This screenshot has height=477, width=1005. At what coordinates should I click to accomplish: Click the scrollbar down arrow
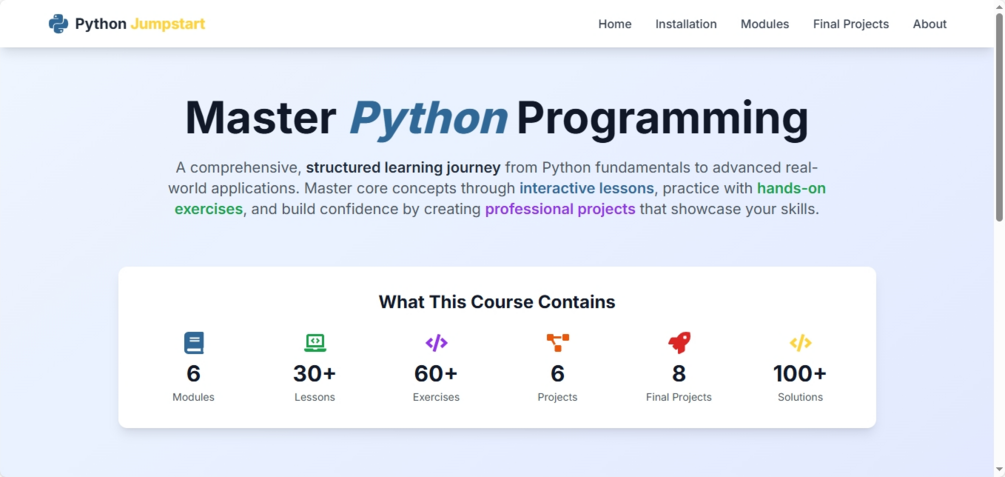tap(999, 469)
